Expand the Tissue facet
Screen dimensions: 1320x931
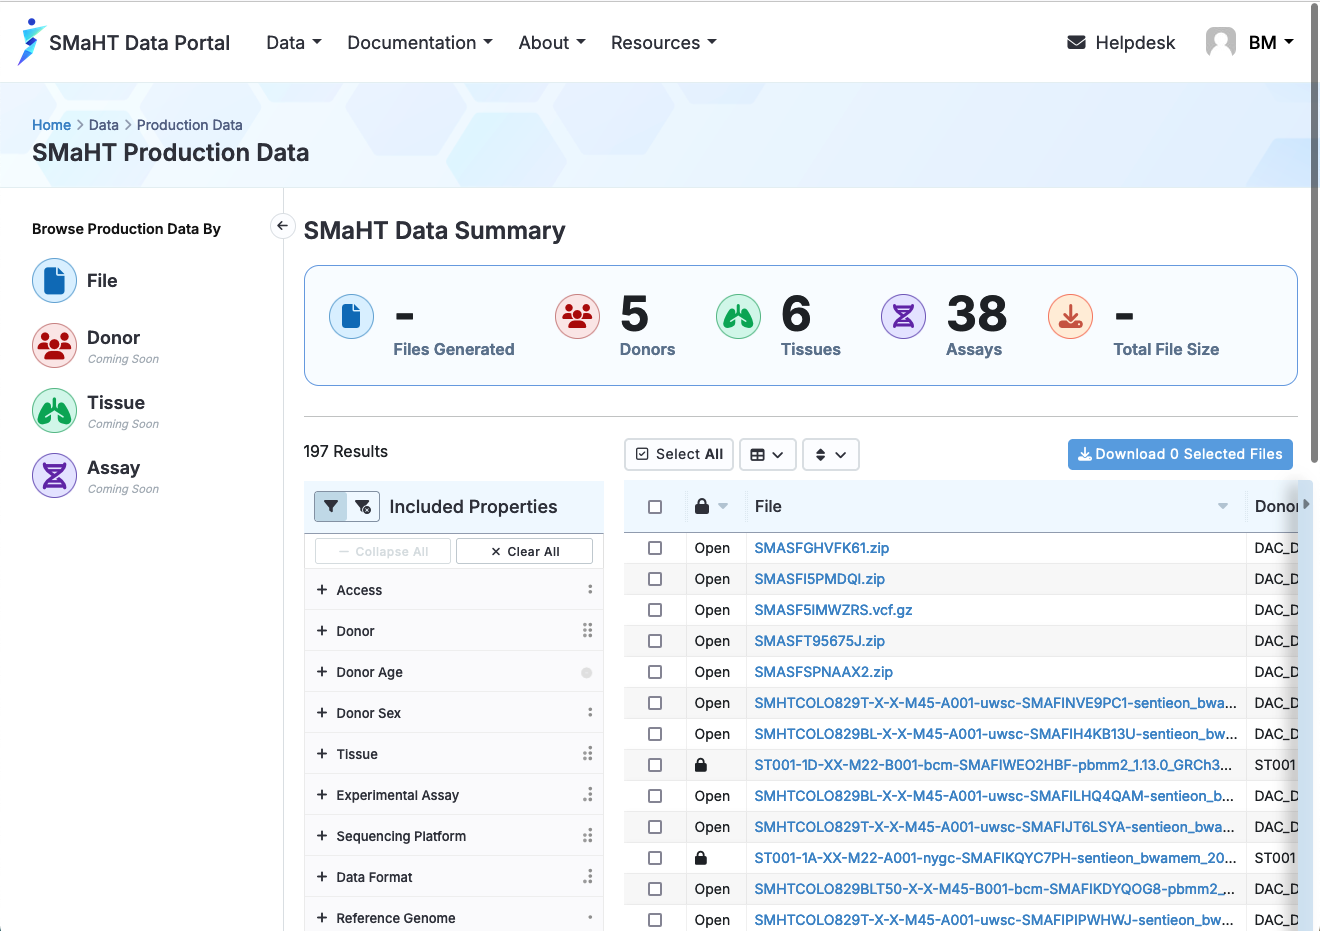[454, 754]
